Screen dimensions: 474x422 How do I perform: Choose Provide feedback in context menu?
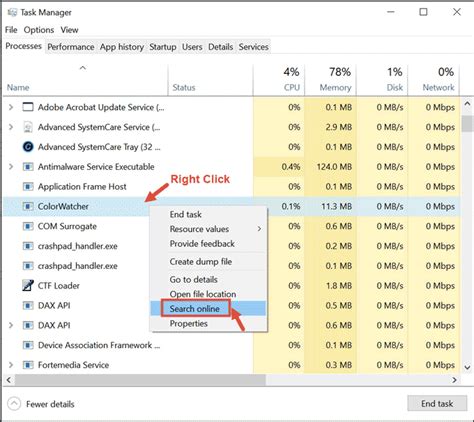click(208, 244)
